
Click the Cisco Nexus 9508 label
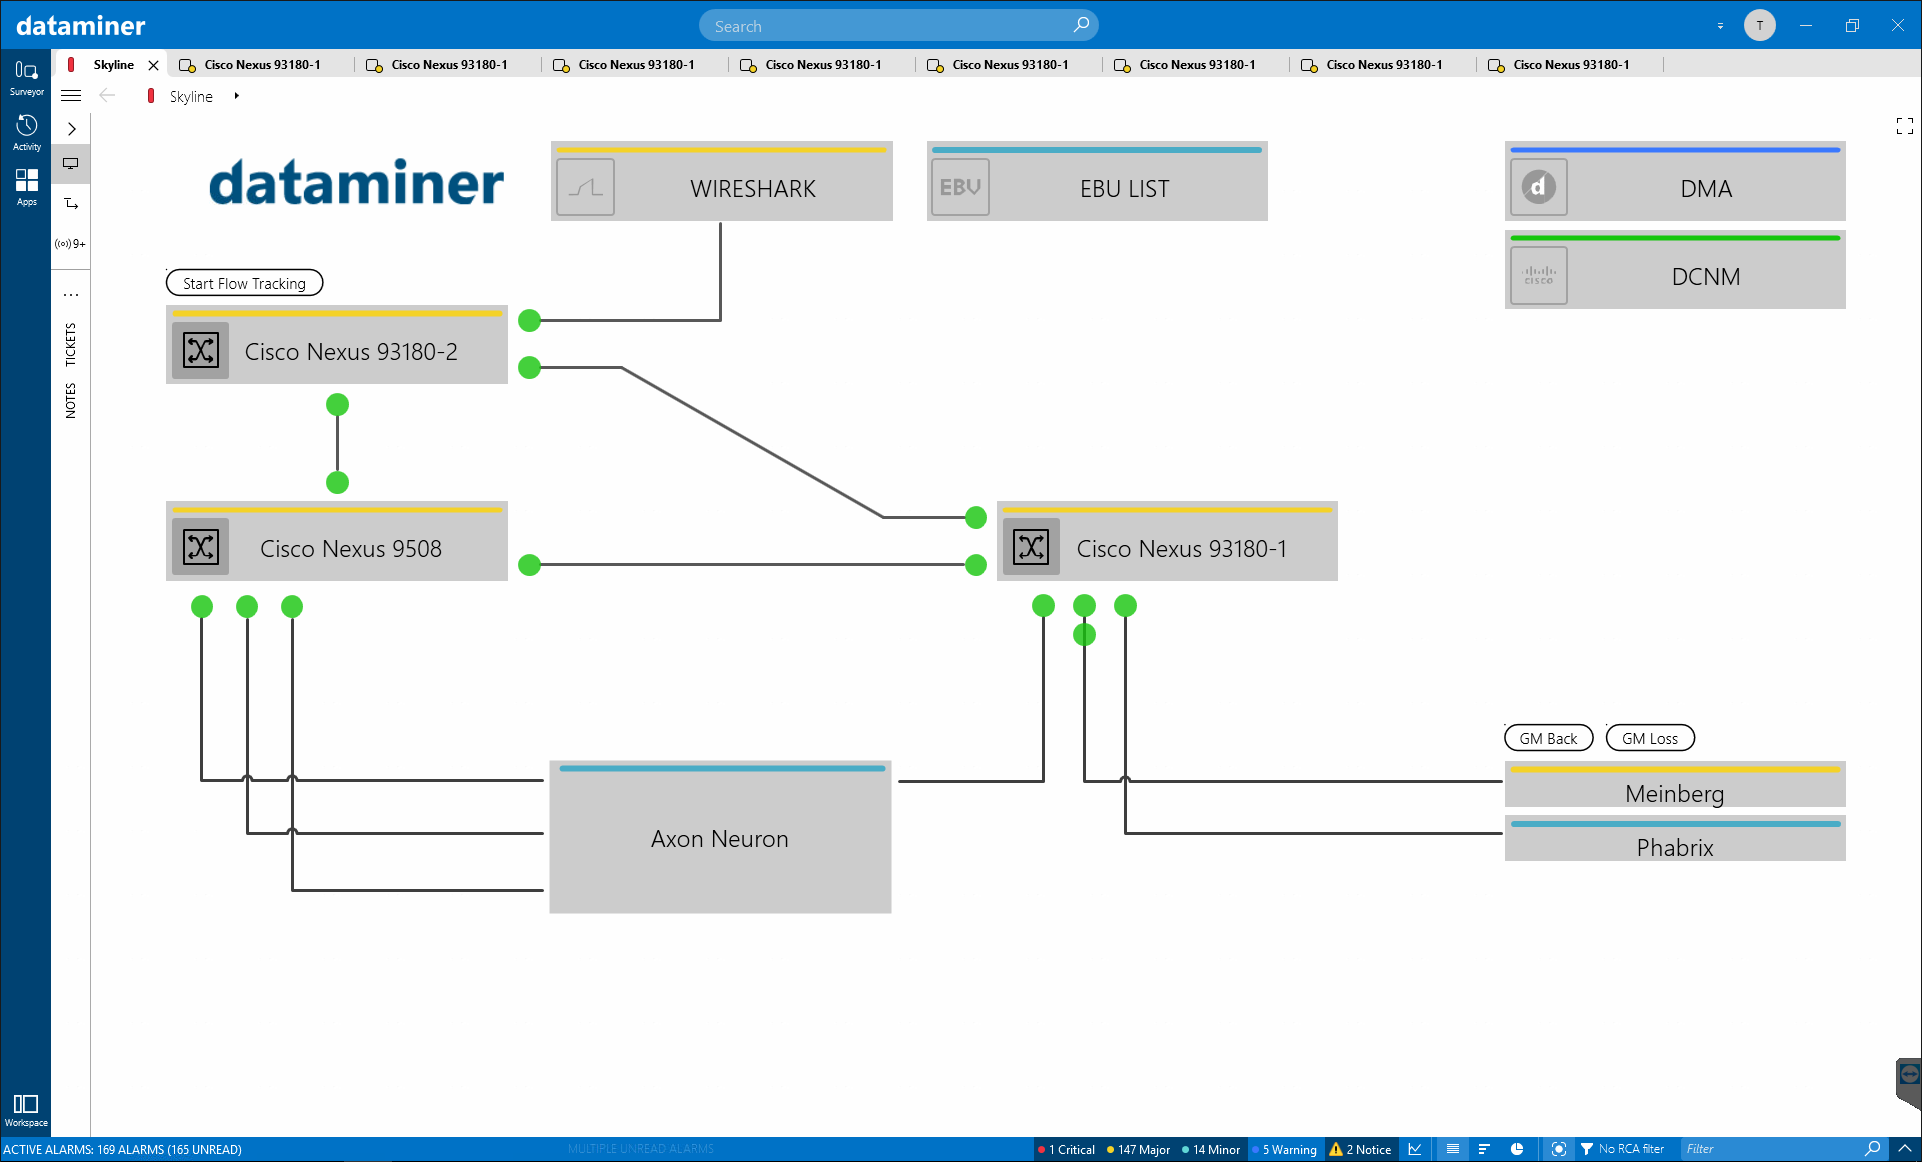pyautogui.click(x=351, y=548)
